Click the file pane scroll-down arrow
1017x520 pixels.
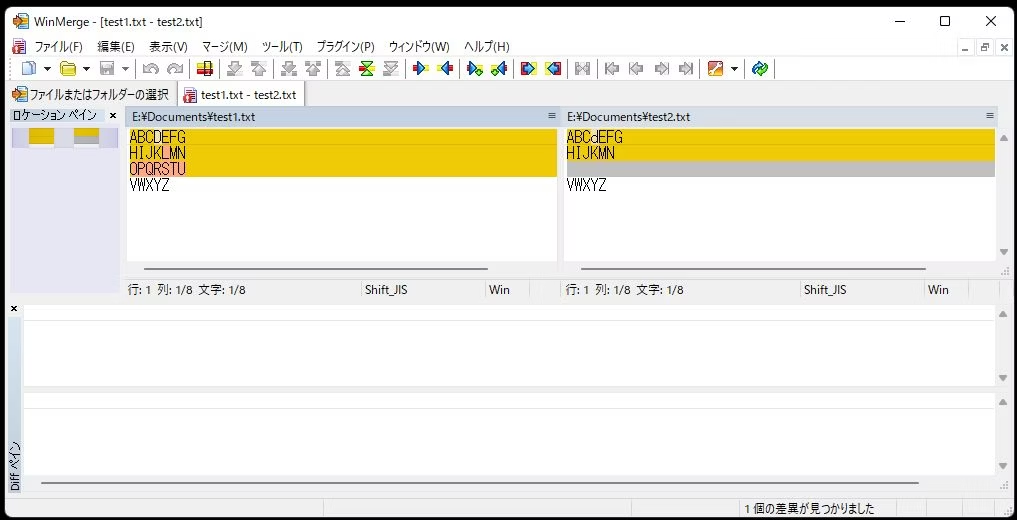point(1004,252)
